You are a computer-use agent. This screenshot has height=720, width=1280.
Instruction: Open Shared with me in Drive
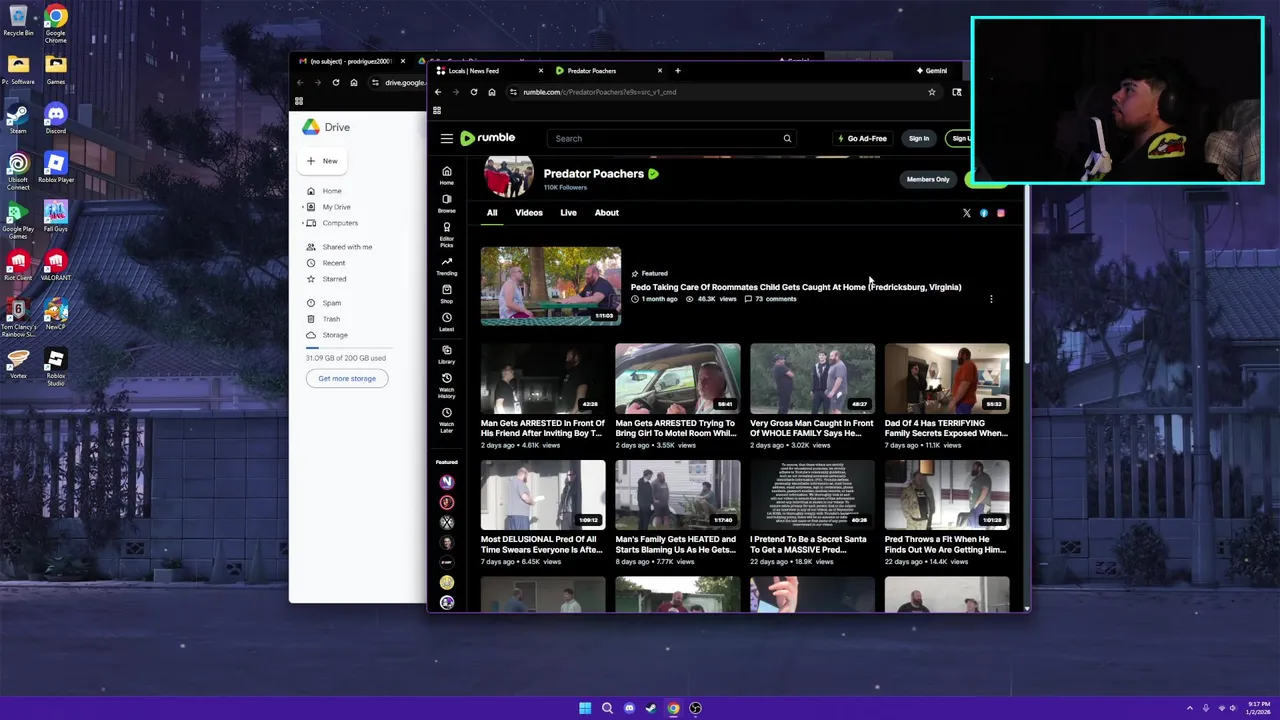click(x=347, y=247)
